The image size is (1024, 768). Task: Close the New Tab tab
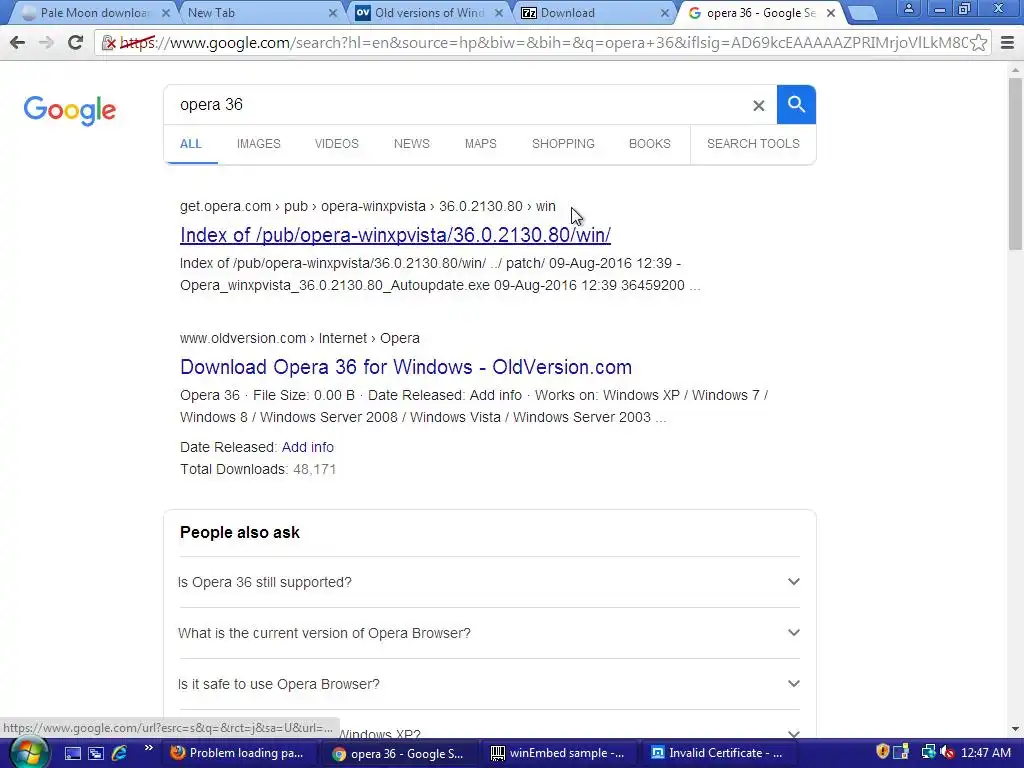pyautogui.click(x=332, y=13)
